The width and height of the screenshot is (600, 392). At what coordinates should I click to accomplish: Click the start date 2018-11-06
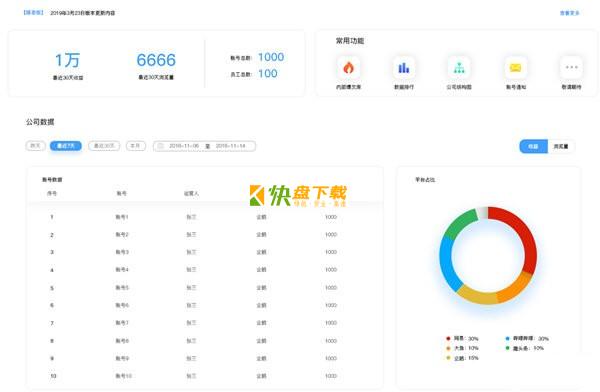pos(184,146)
